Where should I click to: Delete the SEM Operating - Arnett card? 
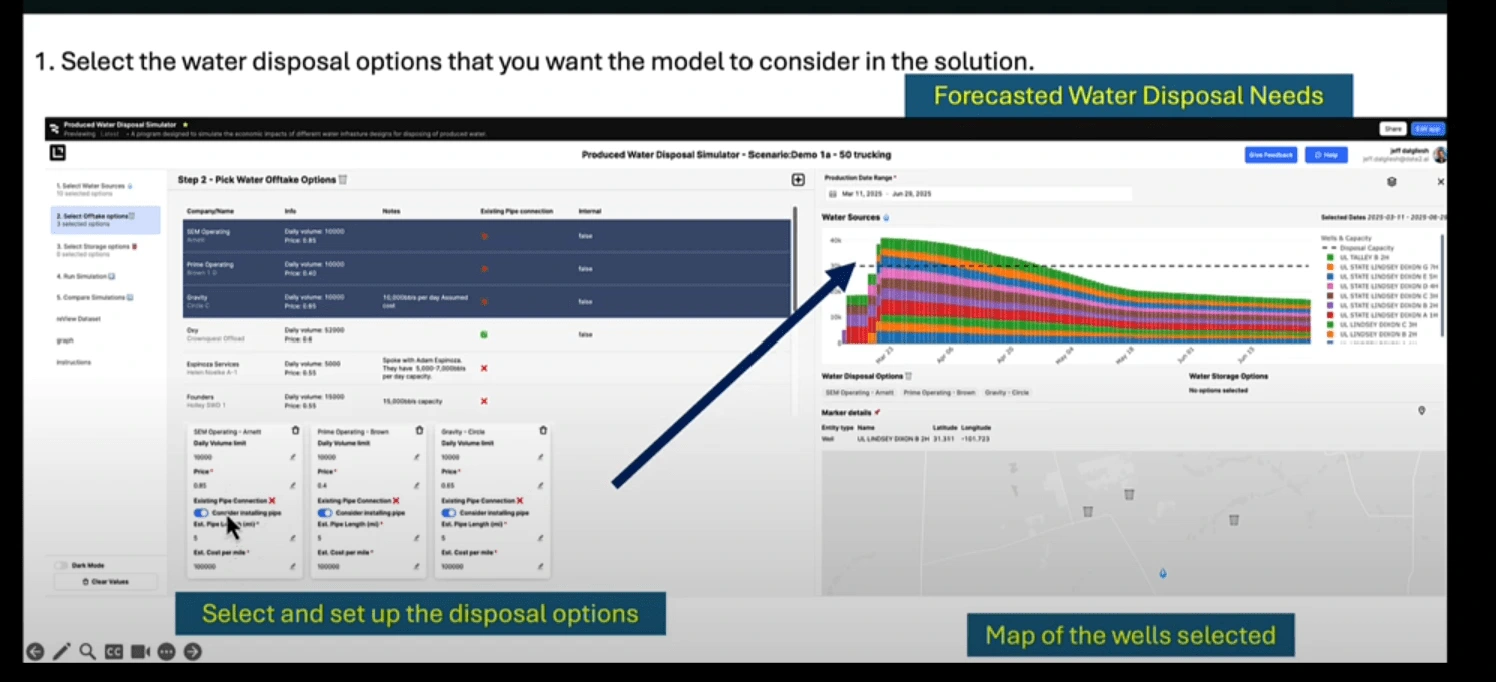point(295,431)
